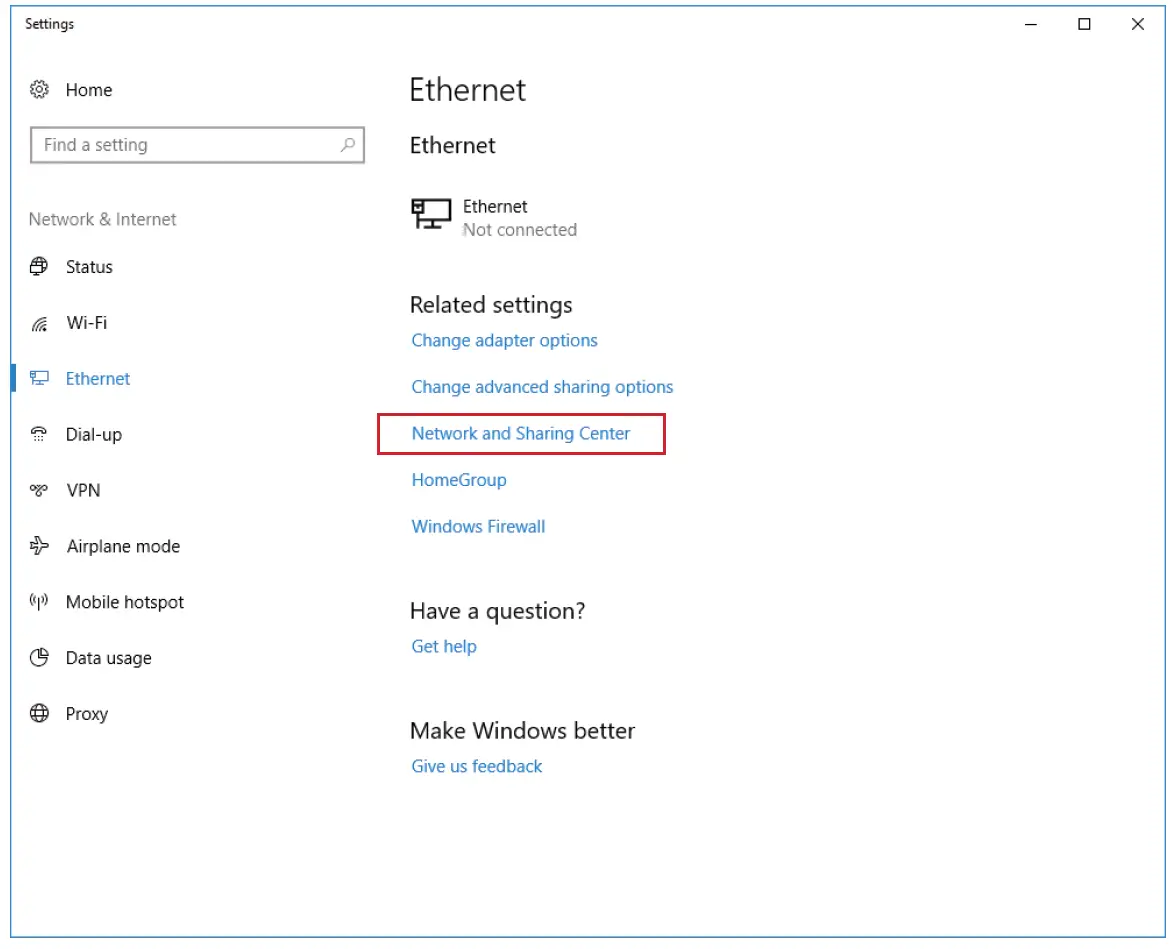Open Network and Sharing Center
This screenshot has width=1174, height=949.
tap(521, 434)
